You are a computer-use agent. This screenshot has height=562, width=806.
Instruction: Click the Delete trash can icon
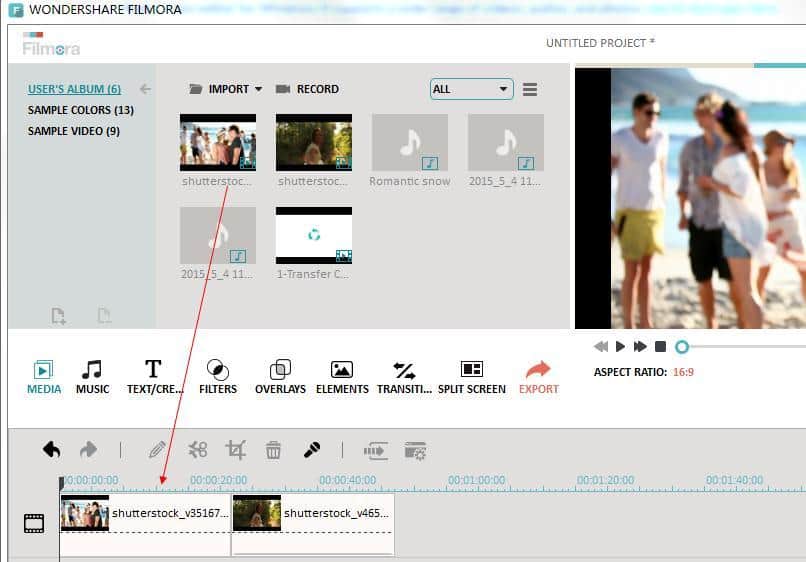(273, 450)
